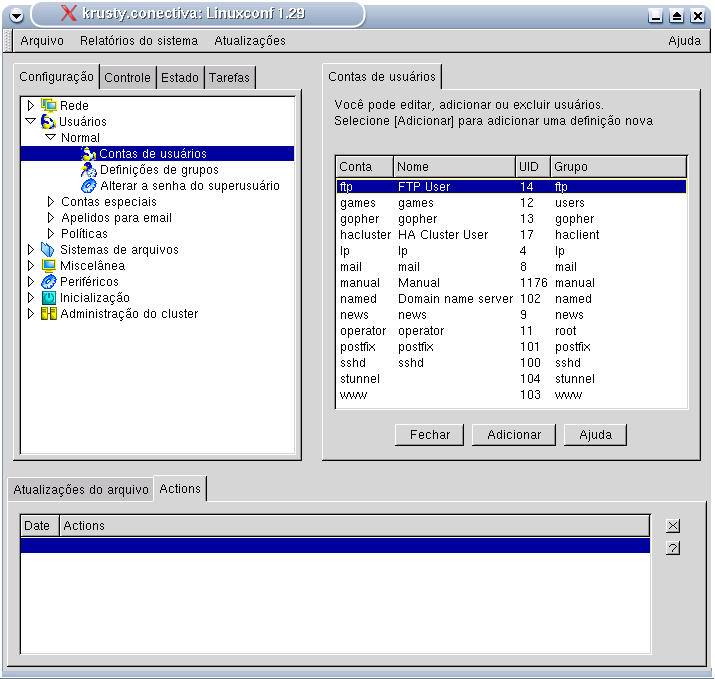Open the window menu in title bar
Screen dimensions: 715x679
tap(16, 16)
